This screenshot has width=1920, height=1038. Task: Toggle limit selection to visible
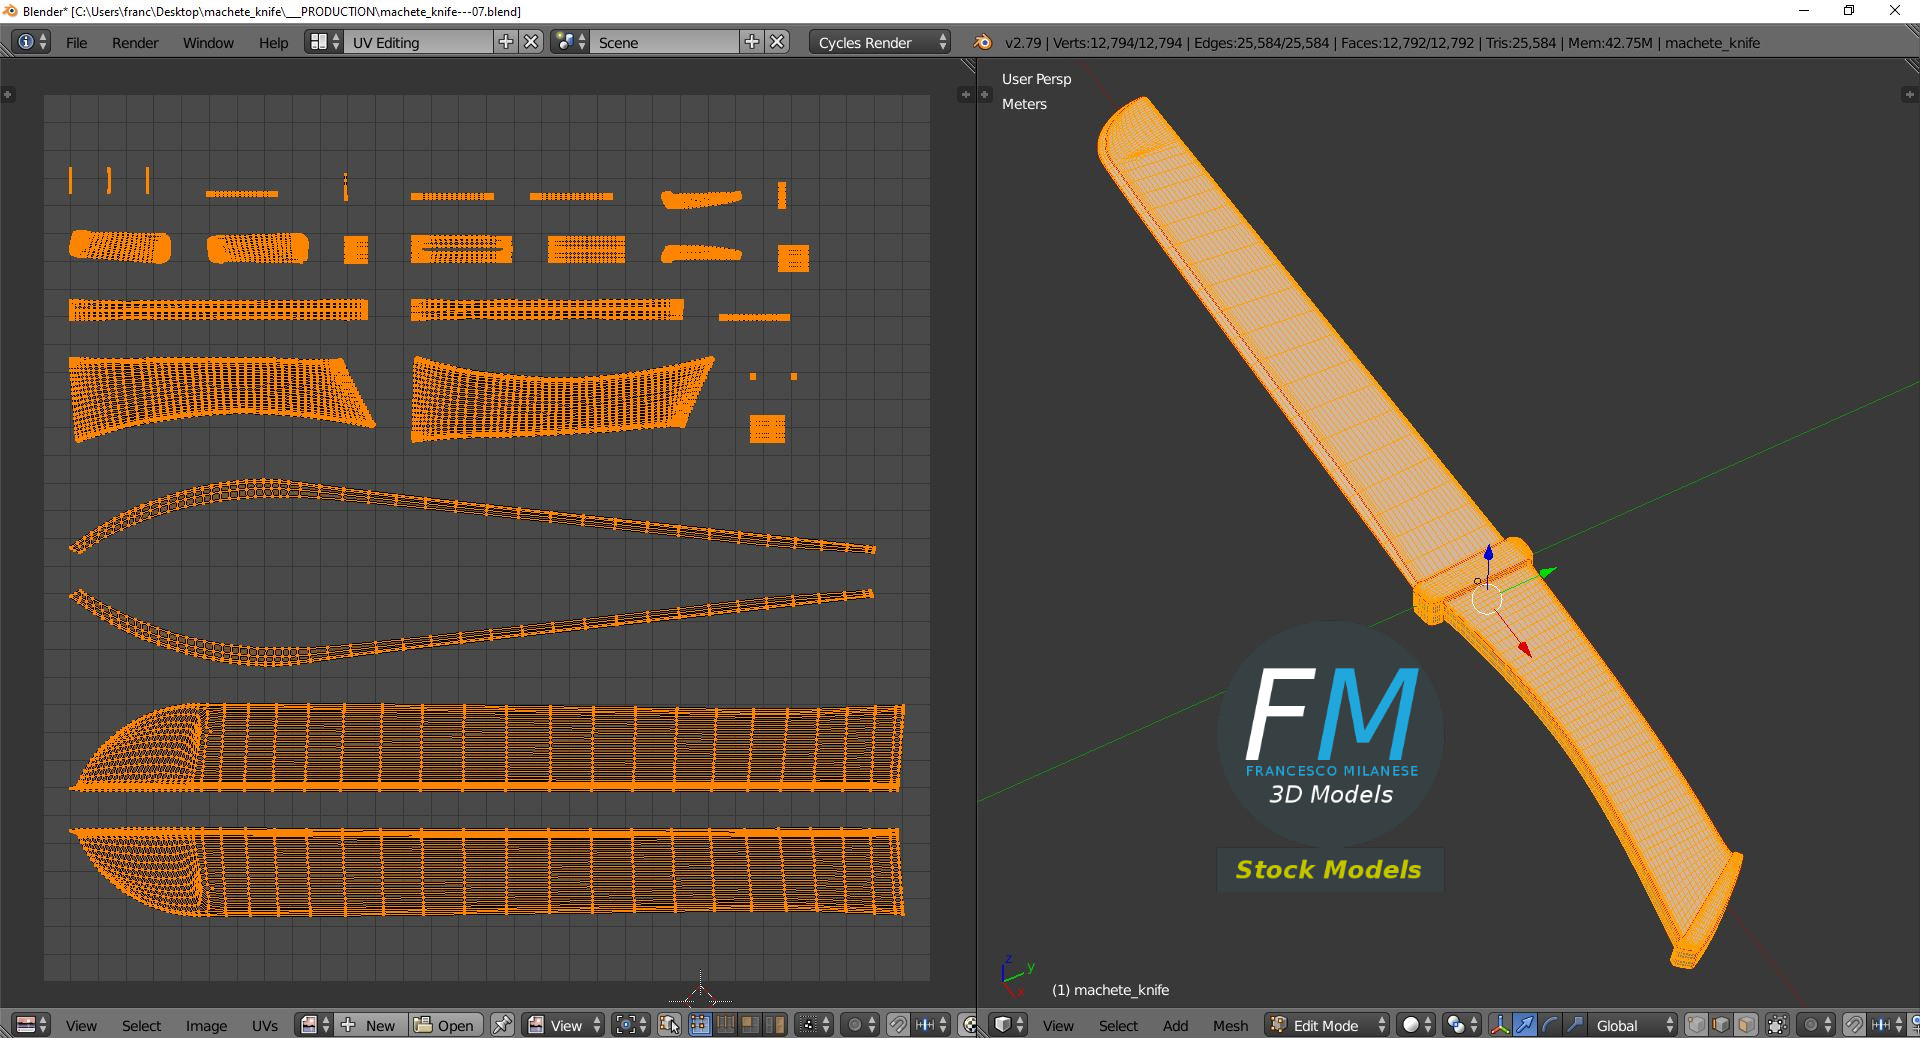click(1777, 1025)
